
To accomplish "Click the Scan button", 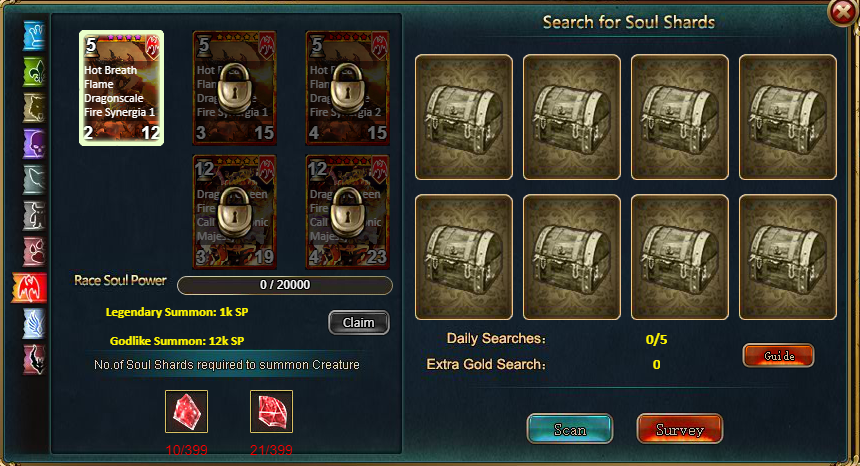I will 570,429.
